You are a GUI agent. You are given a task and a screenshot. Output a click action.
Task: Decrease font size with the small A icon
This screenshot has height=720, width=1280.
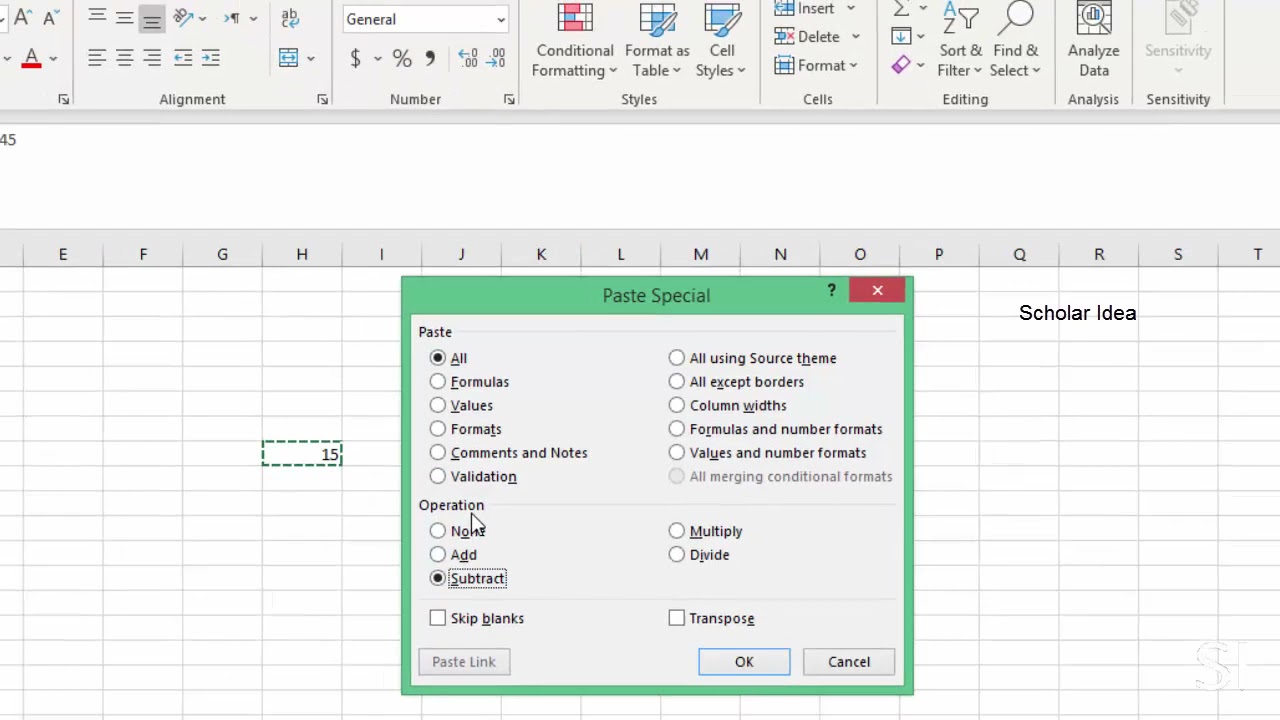(49, 18)
